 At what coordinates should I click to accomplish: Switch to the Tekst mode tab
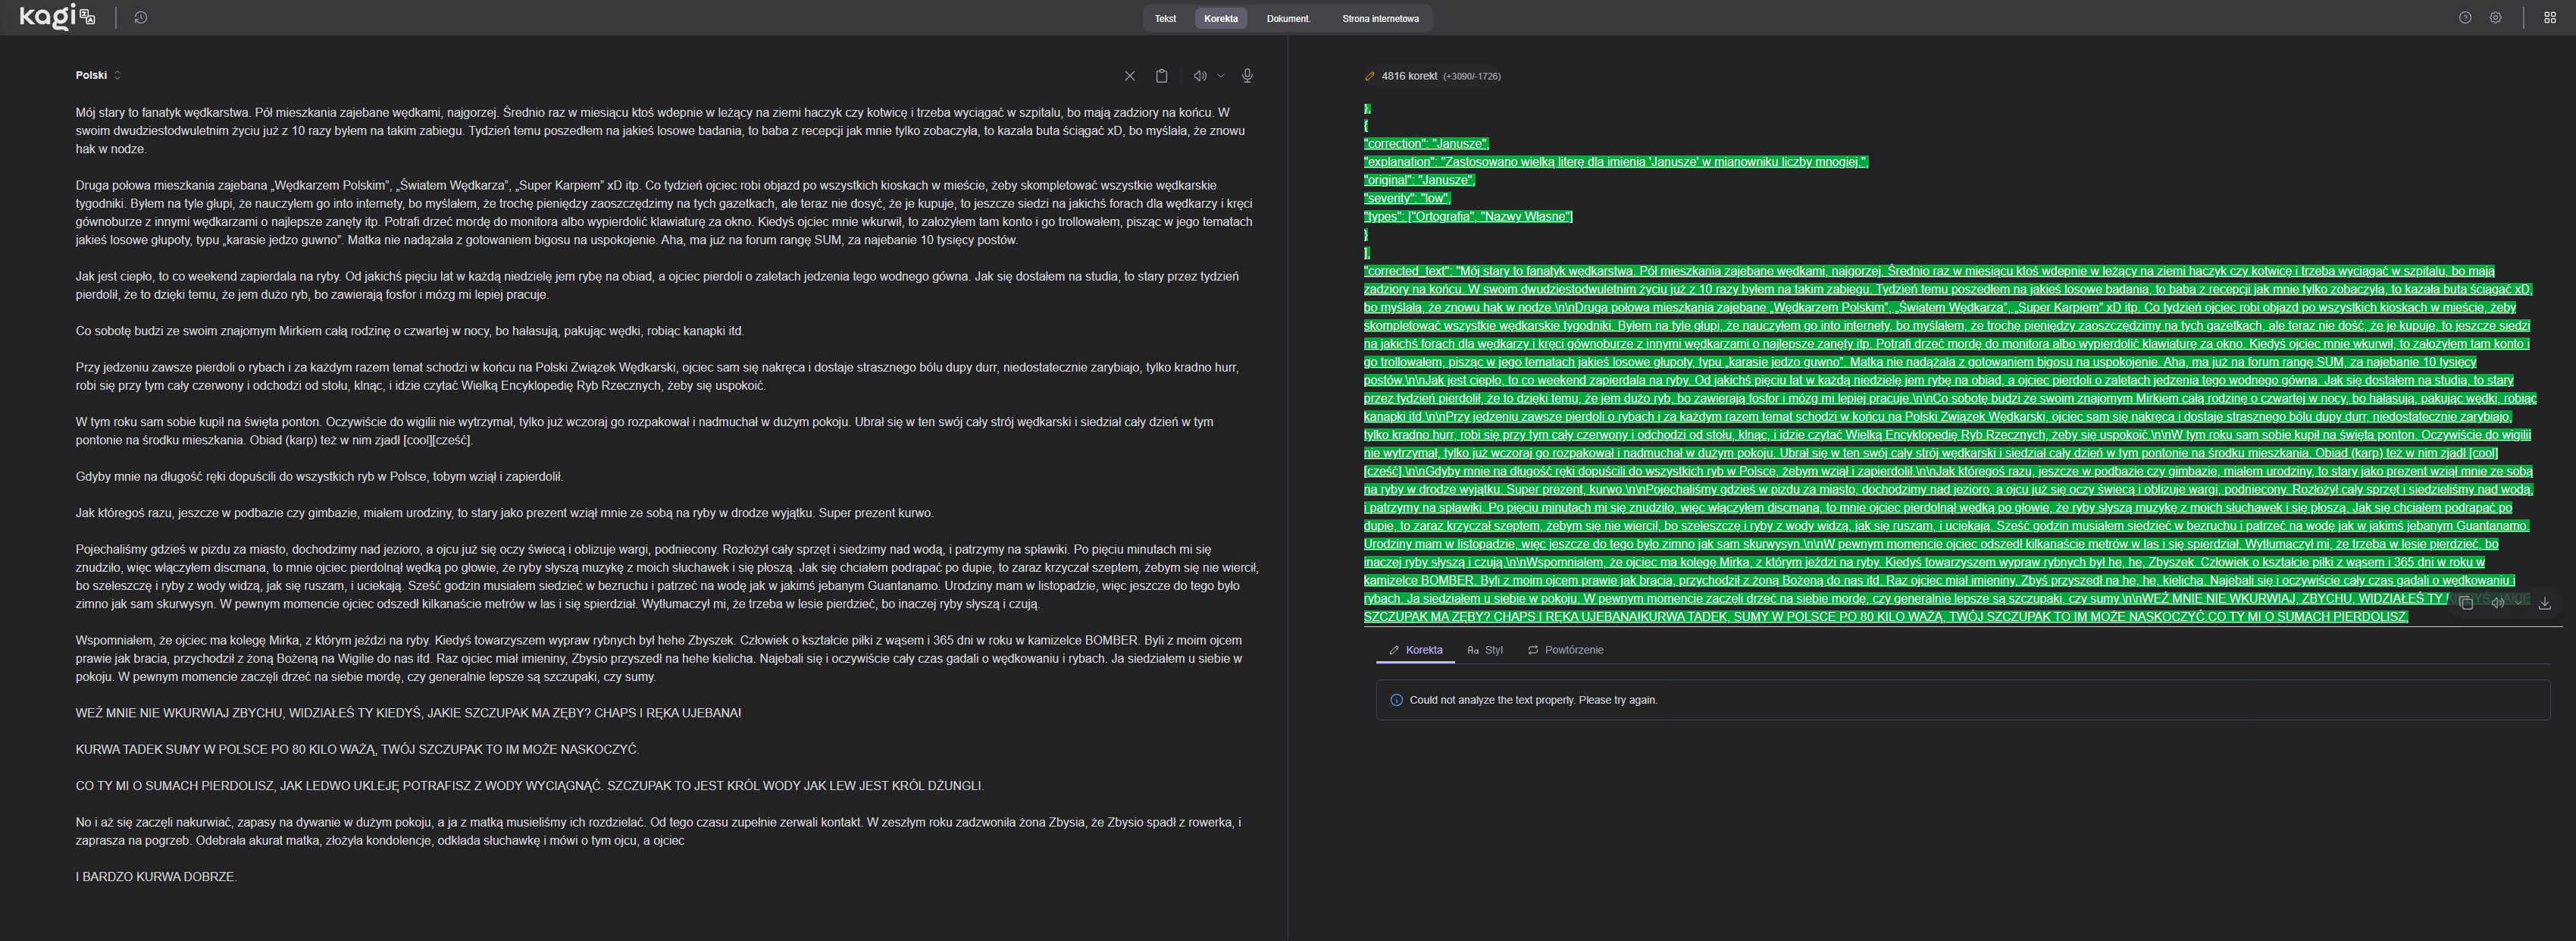pyautogui.click(x=1165, y=18)
